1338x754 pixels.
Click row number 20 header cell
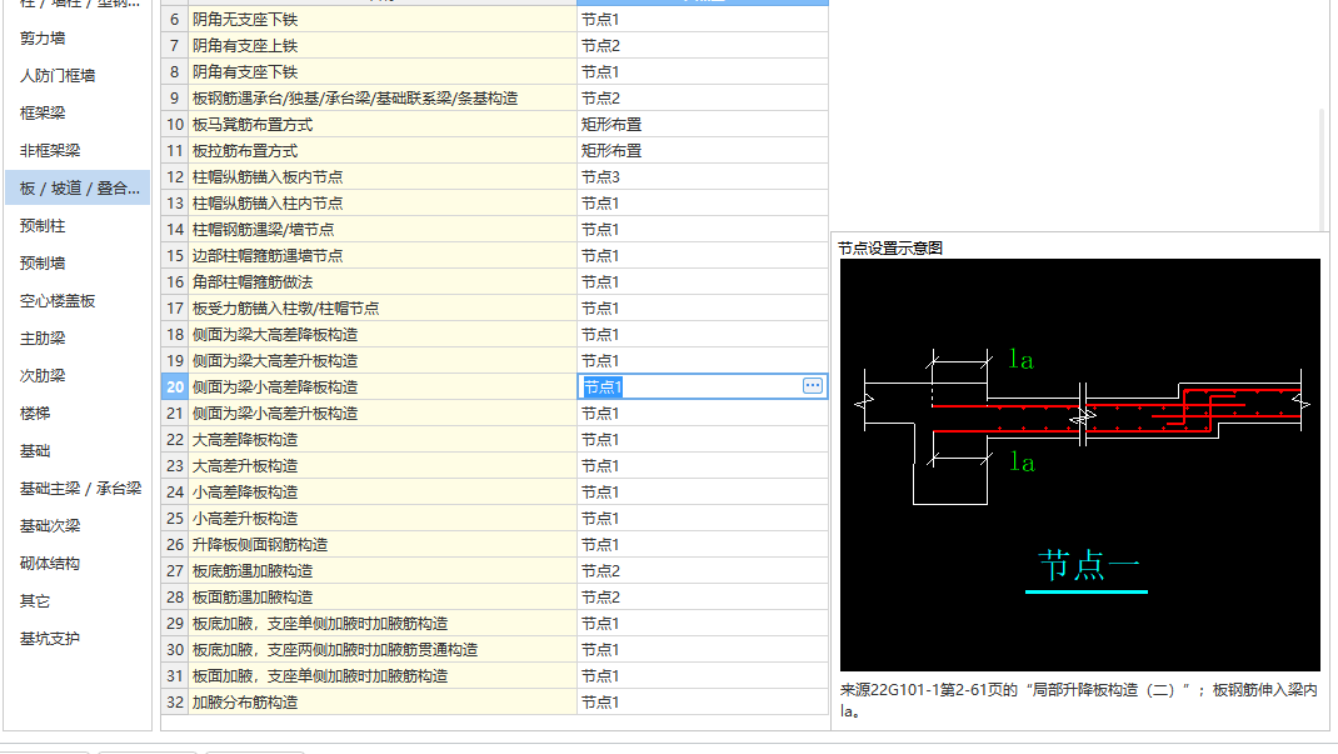click(175, 387)
